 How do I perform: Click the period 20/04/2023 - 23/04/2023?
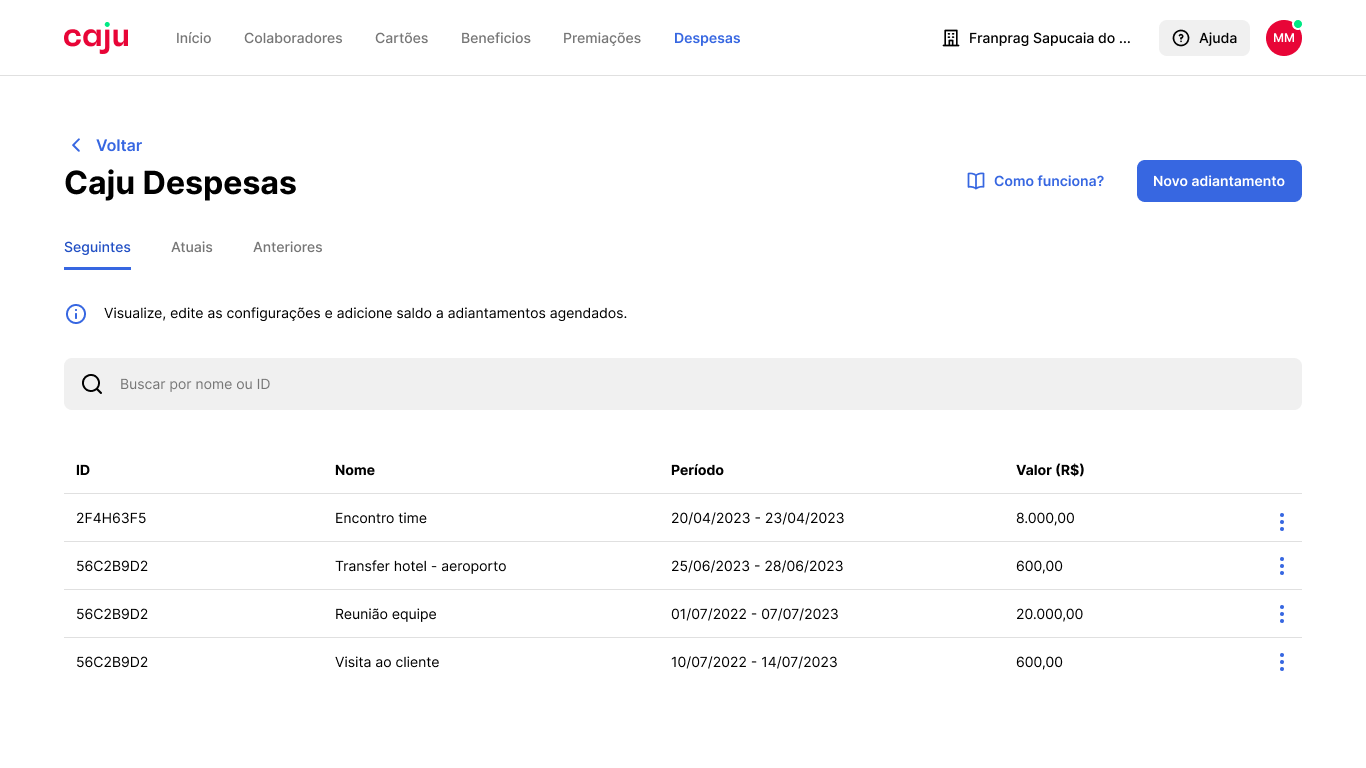tap(758, 518)
